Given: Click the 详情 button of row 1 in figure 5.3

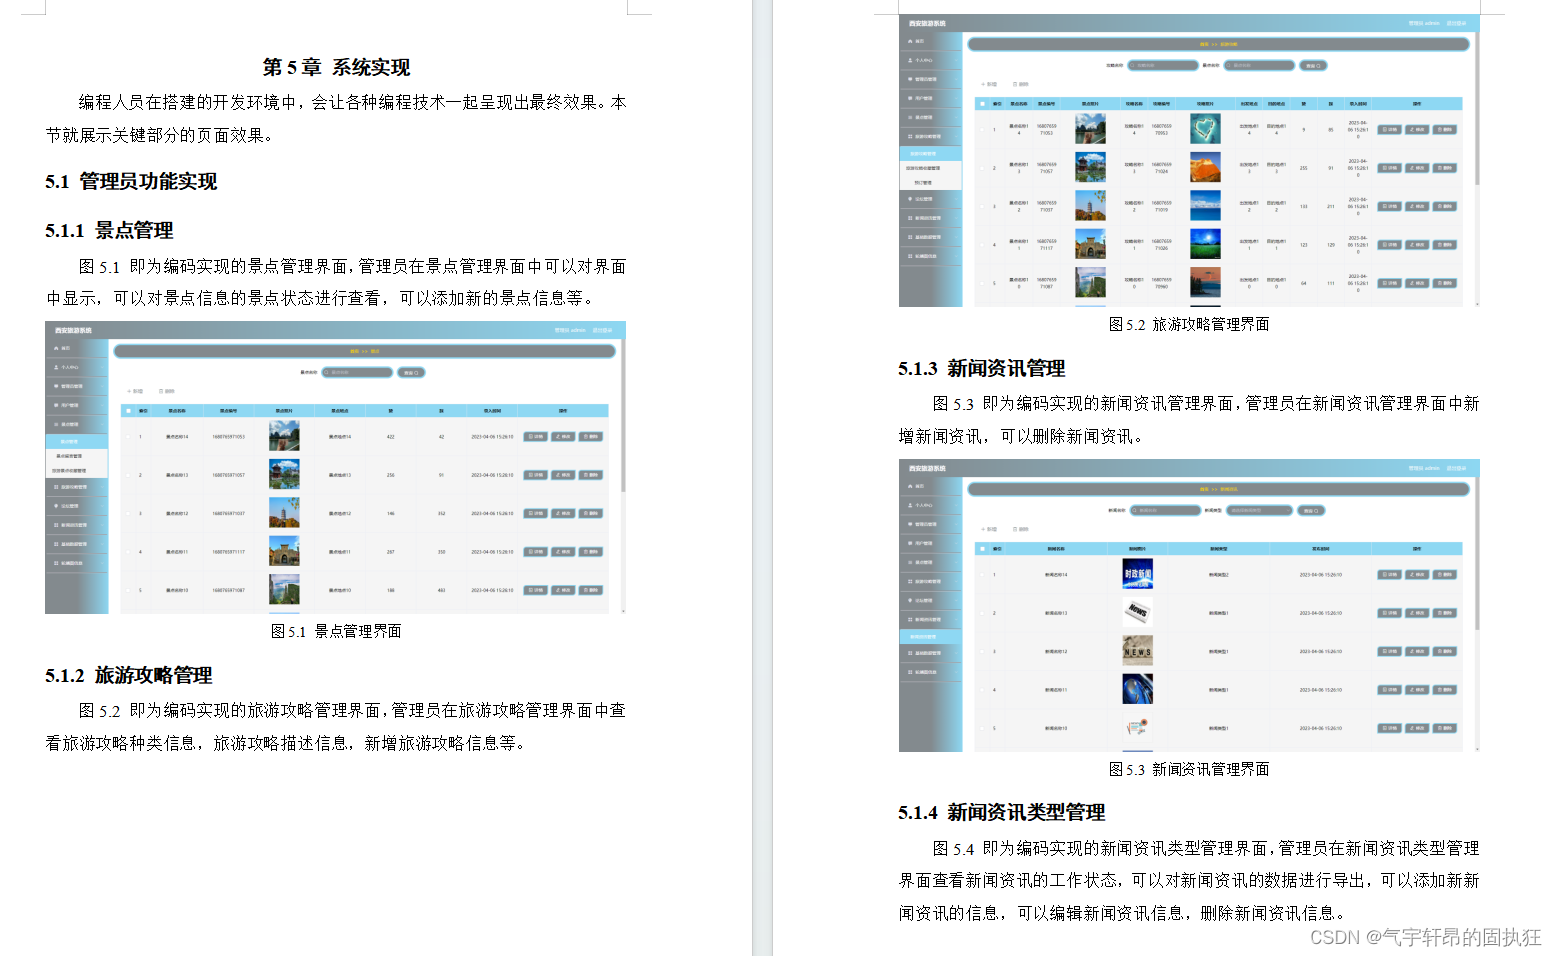Looking at the screenshot, I should pyautogui.click(x=1390, y=574).
